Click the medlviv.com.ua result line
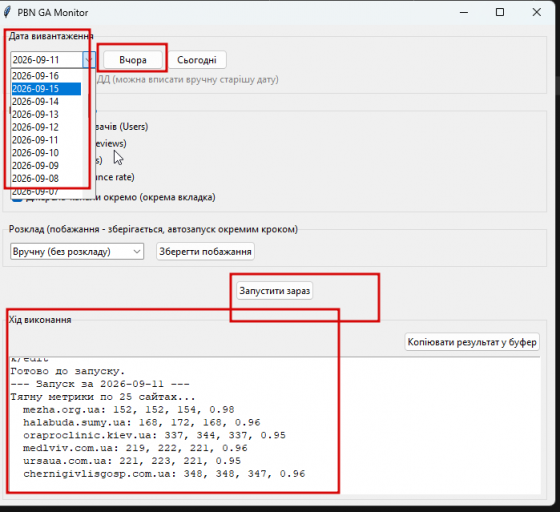 pos(135,448)
